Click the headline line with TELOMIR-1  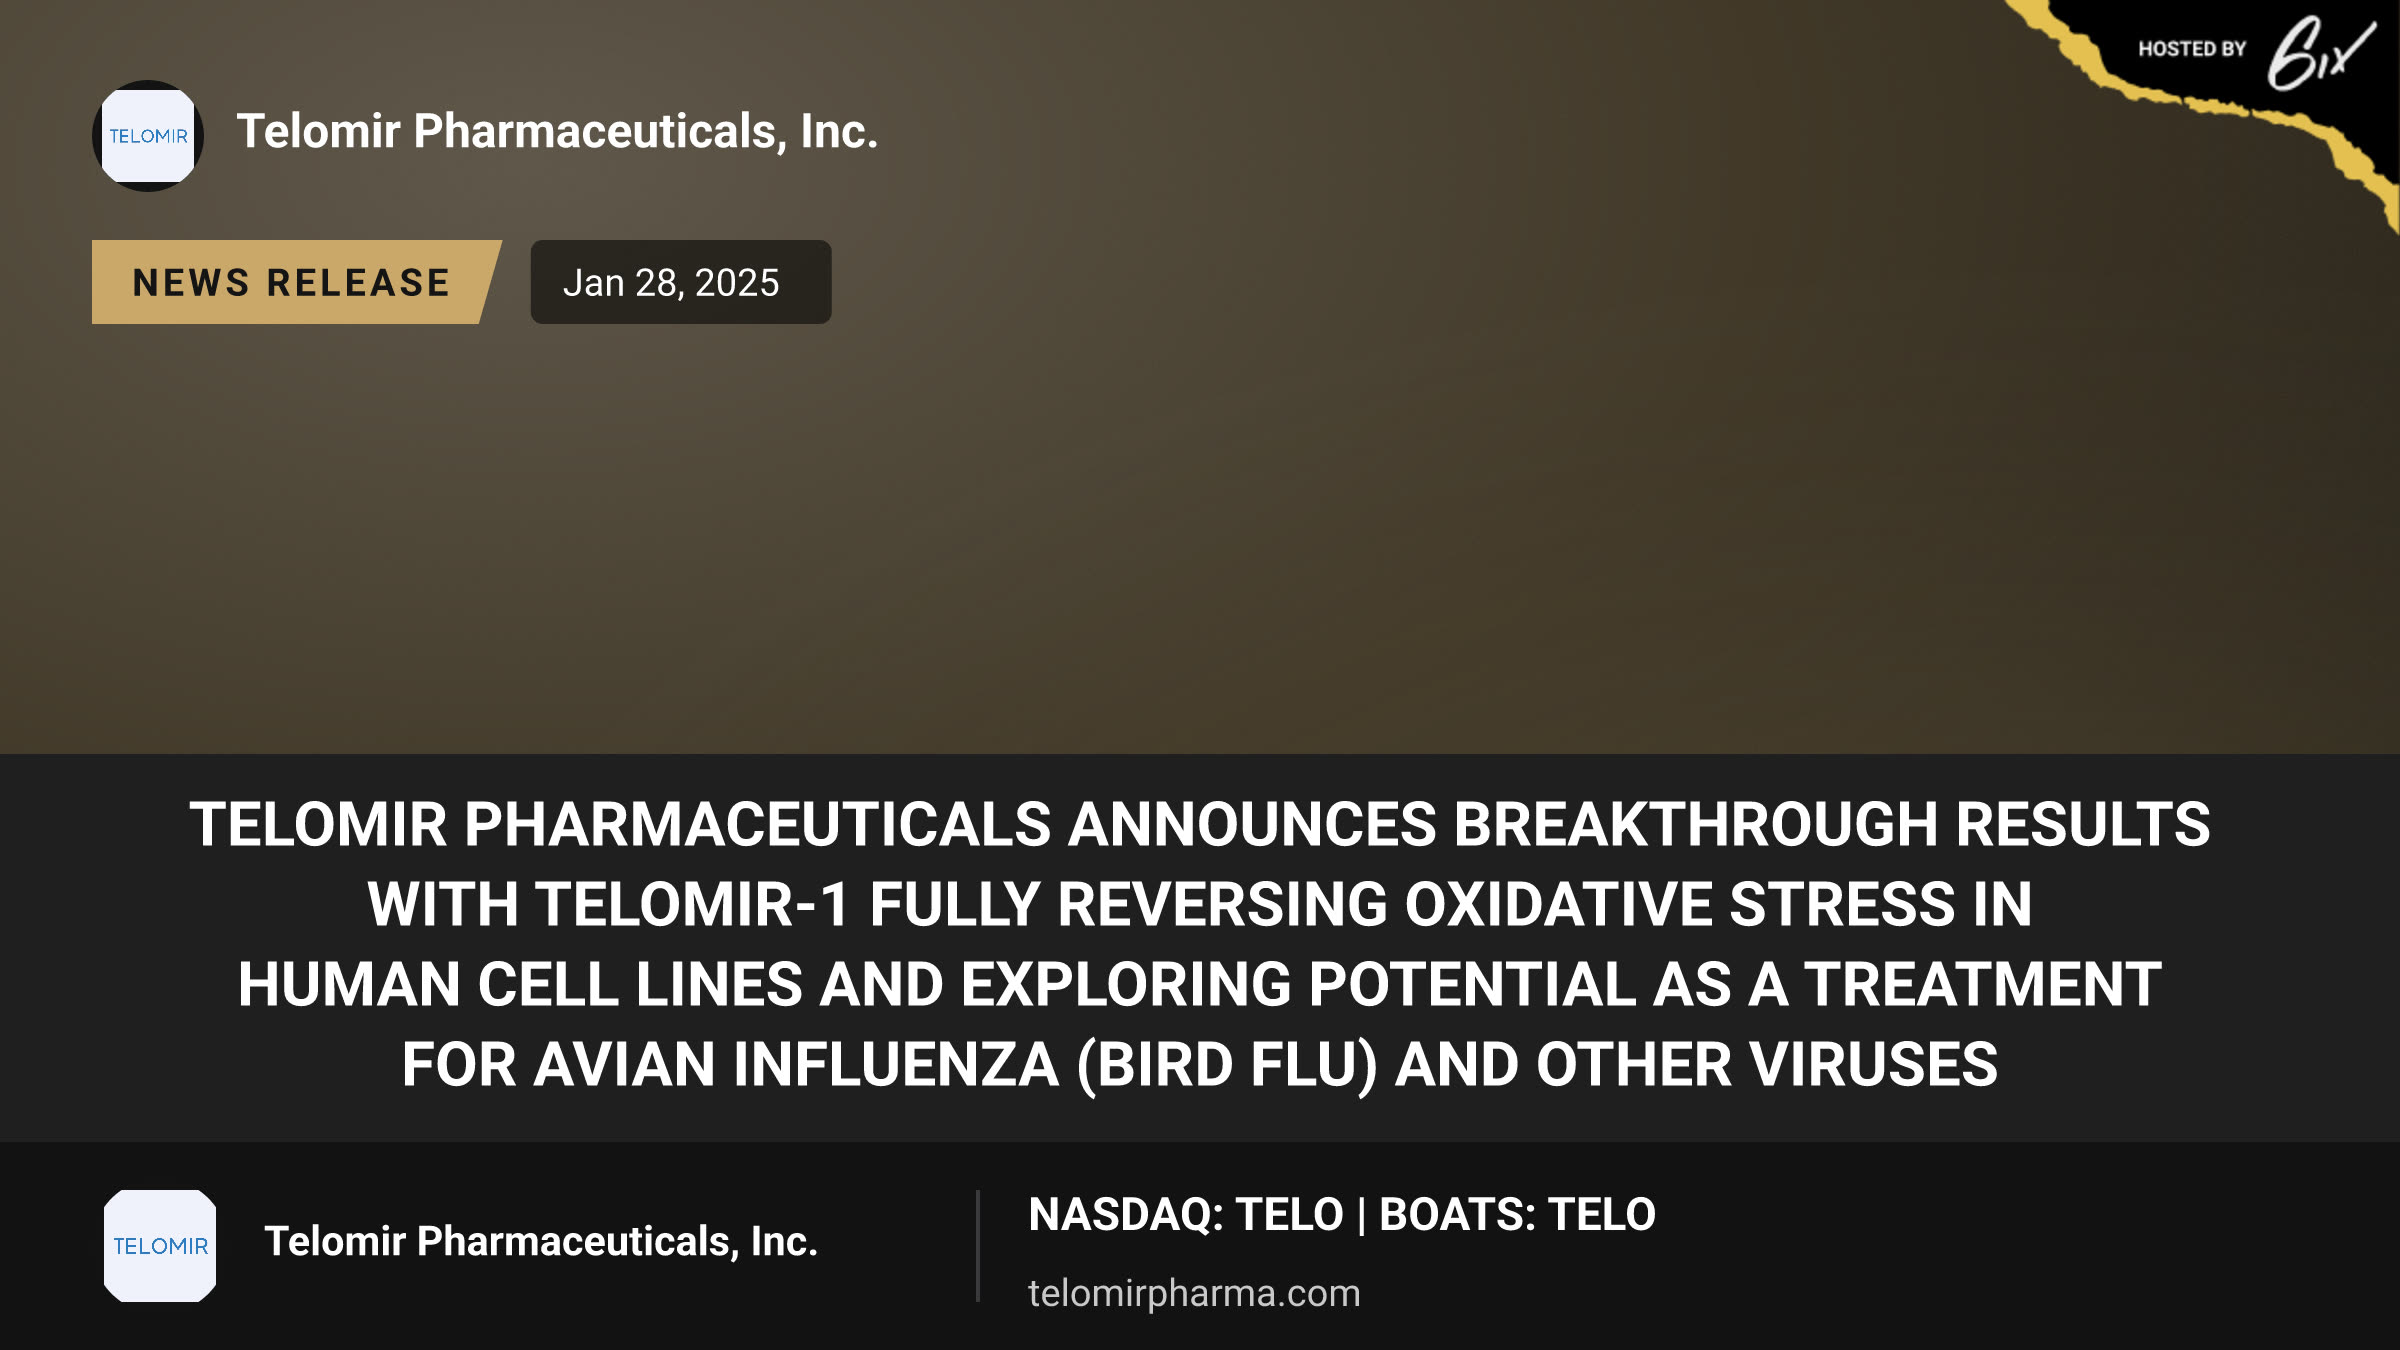point(1200,904)
